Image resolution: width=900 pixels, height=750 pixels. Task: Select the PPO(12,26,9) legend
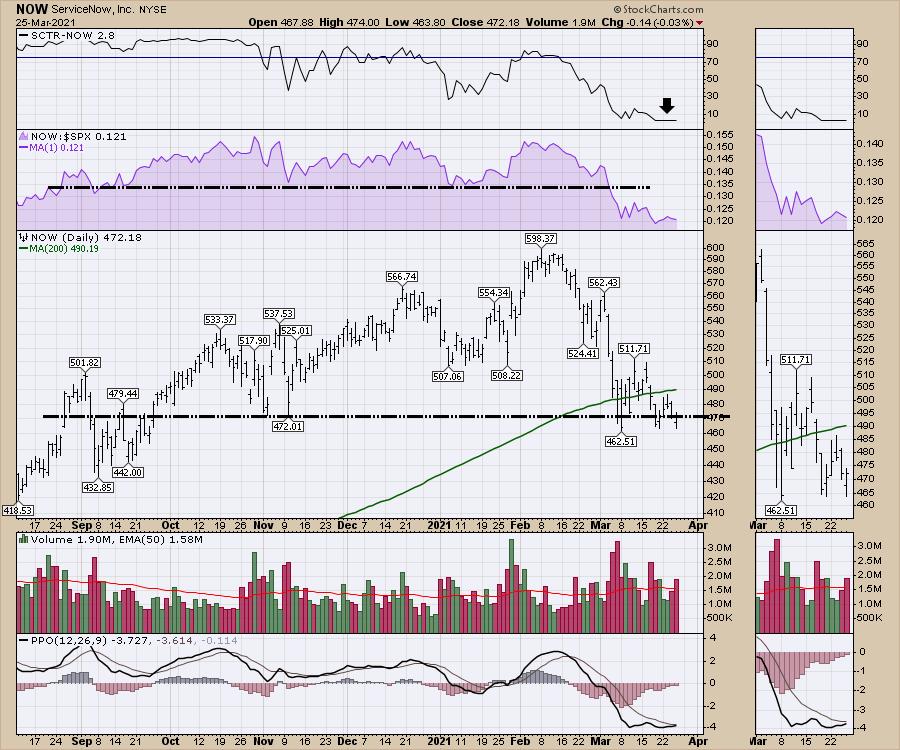pos(129,640)
